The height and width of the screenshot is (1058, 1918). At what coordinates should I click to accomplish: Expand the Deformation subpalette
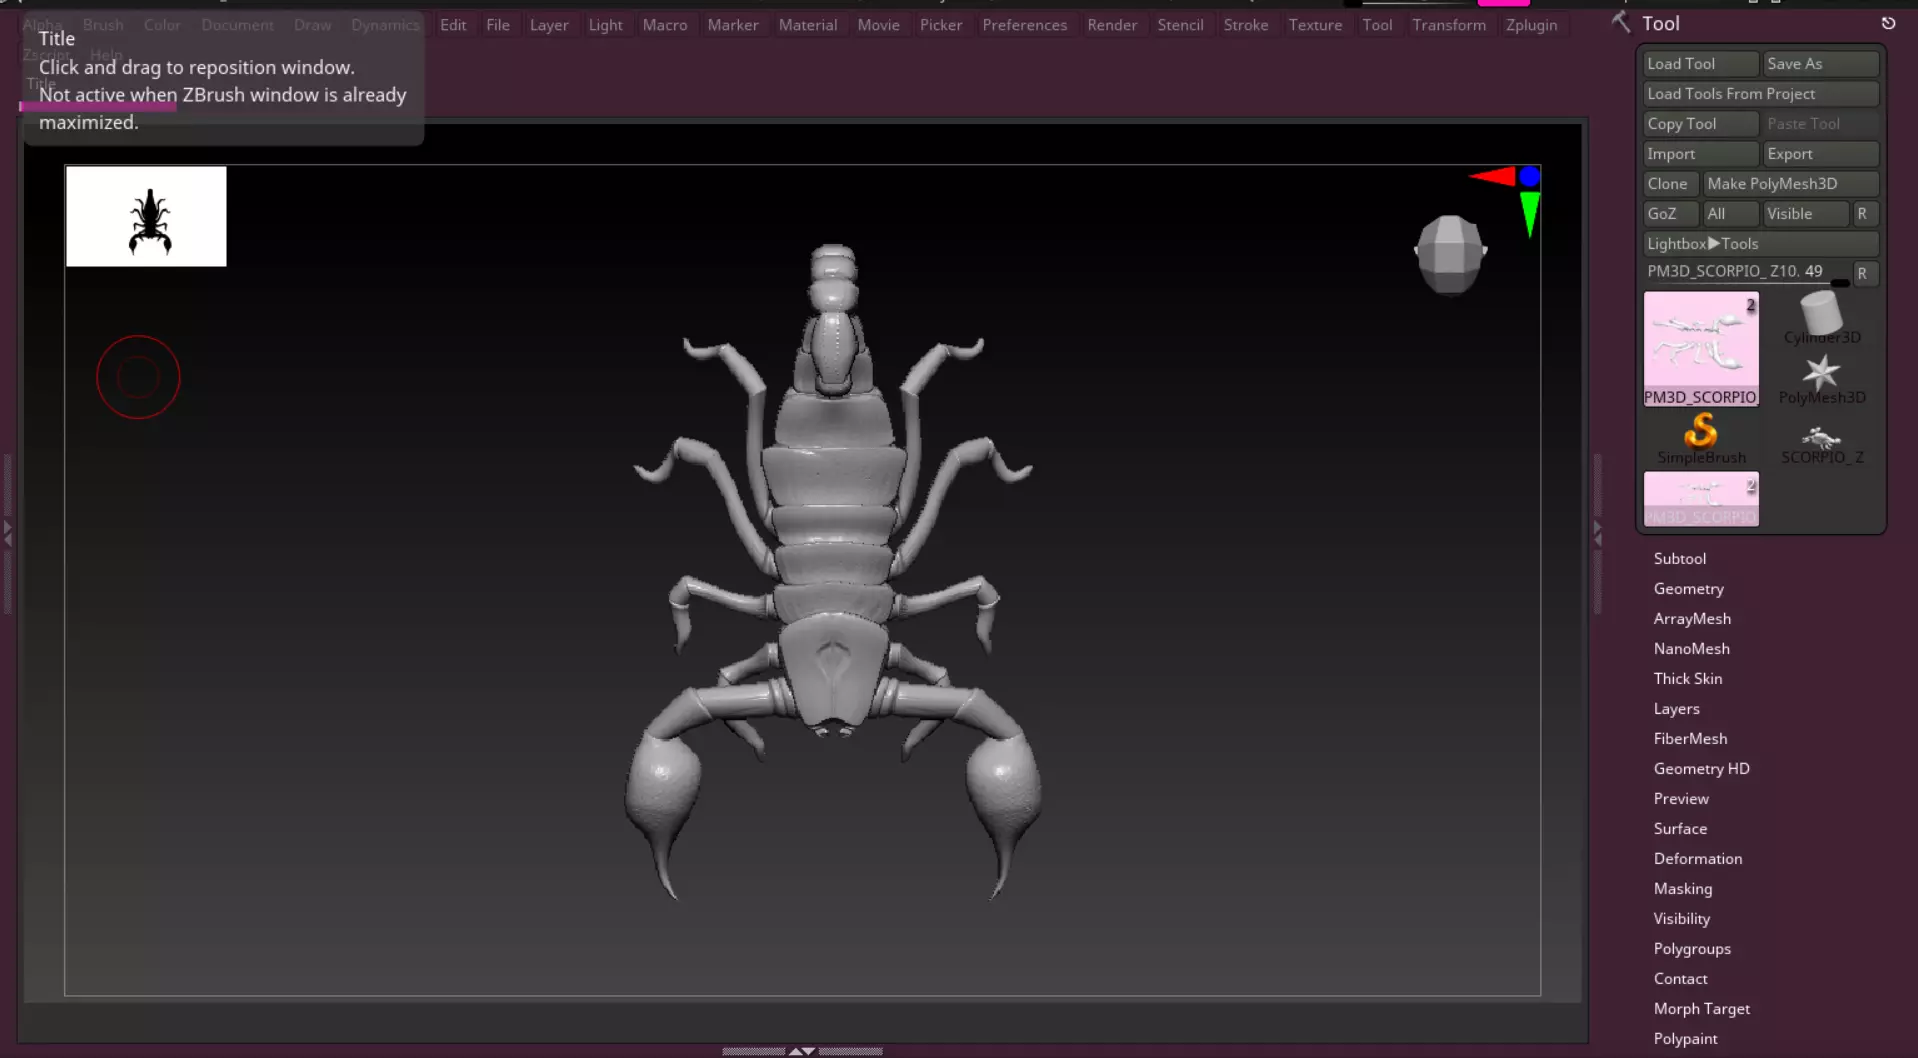(1697, 858)
